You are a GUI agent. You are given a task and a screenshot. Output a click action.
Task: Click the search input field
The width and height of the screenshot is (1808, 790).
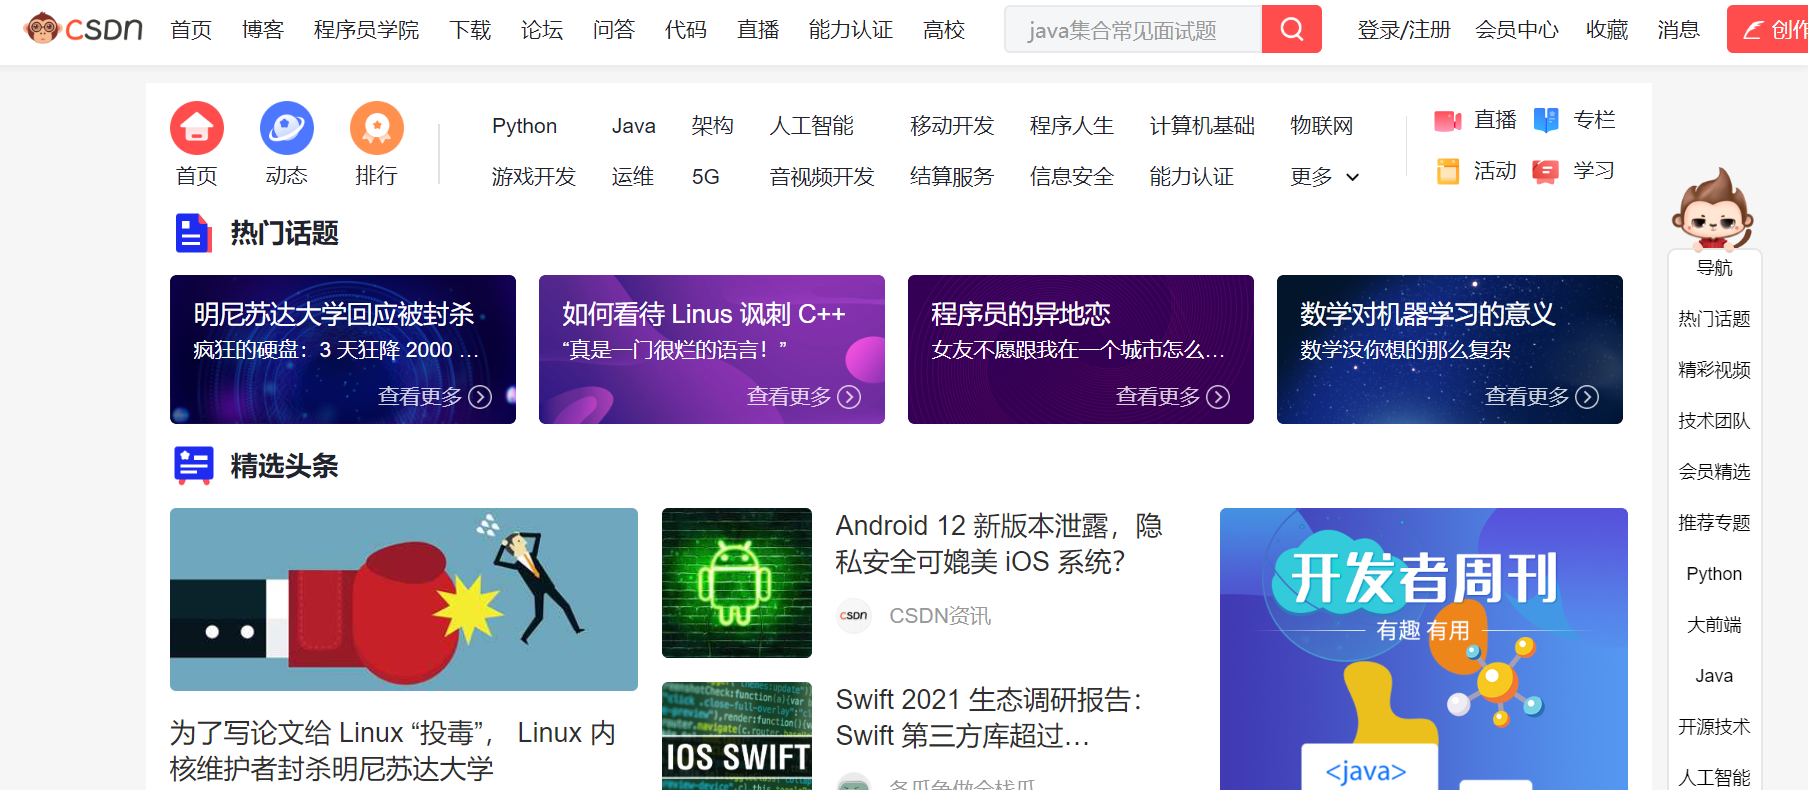[1133, 29]
